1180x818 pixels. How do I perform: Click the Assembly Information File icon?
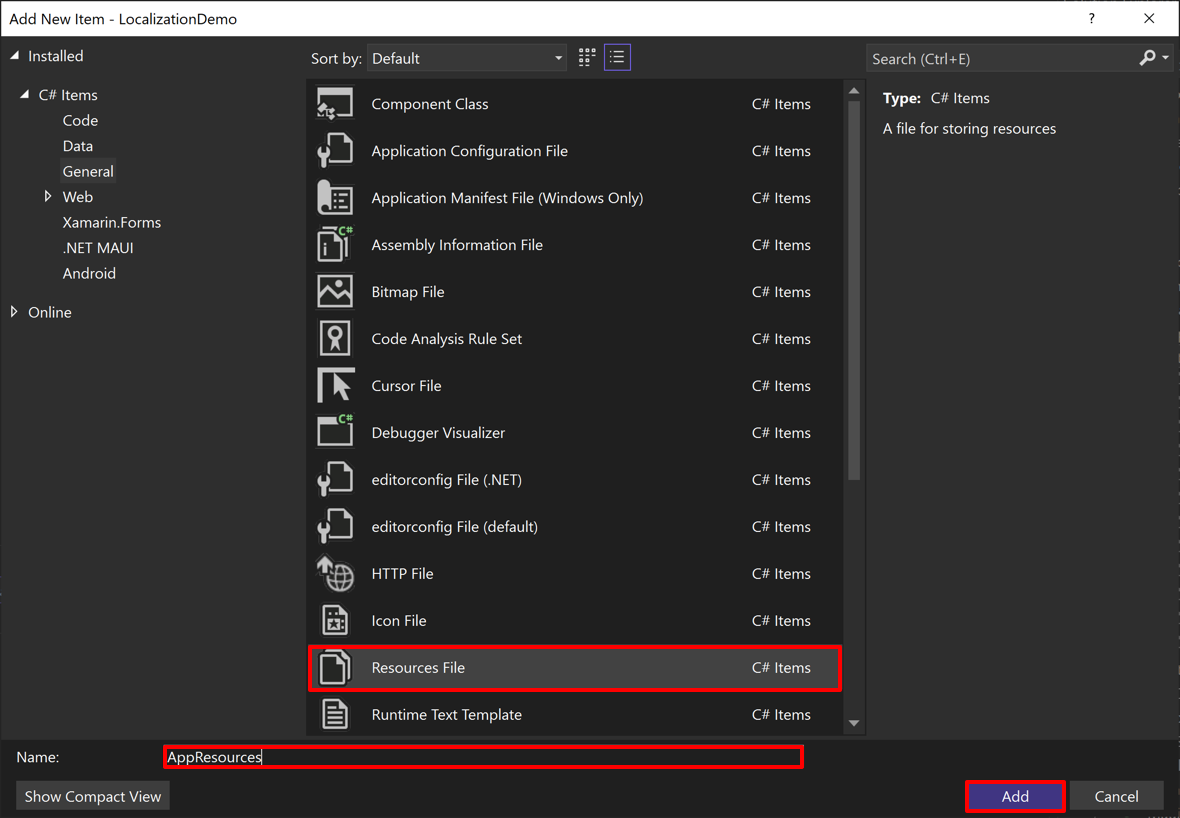(x=335, y=245)
